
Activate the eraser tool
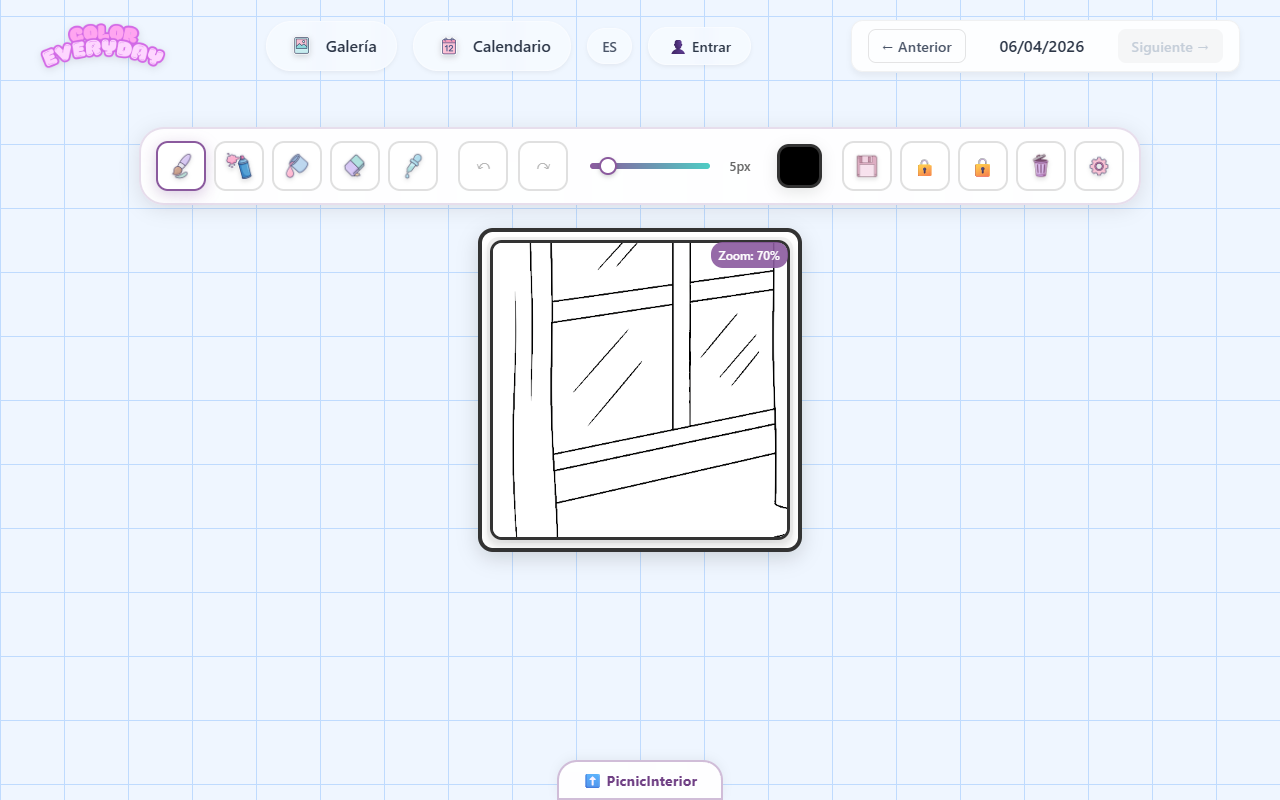click(x=355, y=166)
